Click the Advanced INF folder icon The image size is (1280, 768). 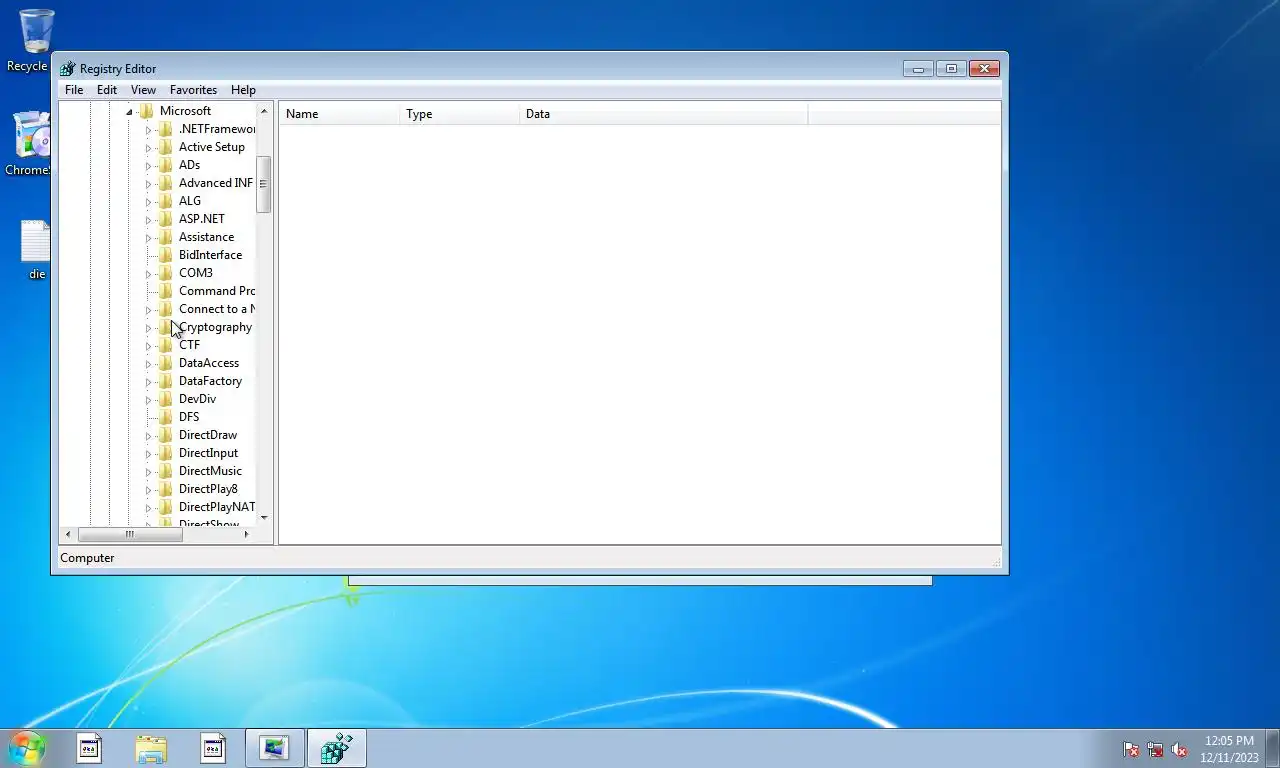click(166, 183)
